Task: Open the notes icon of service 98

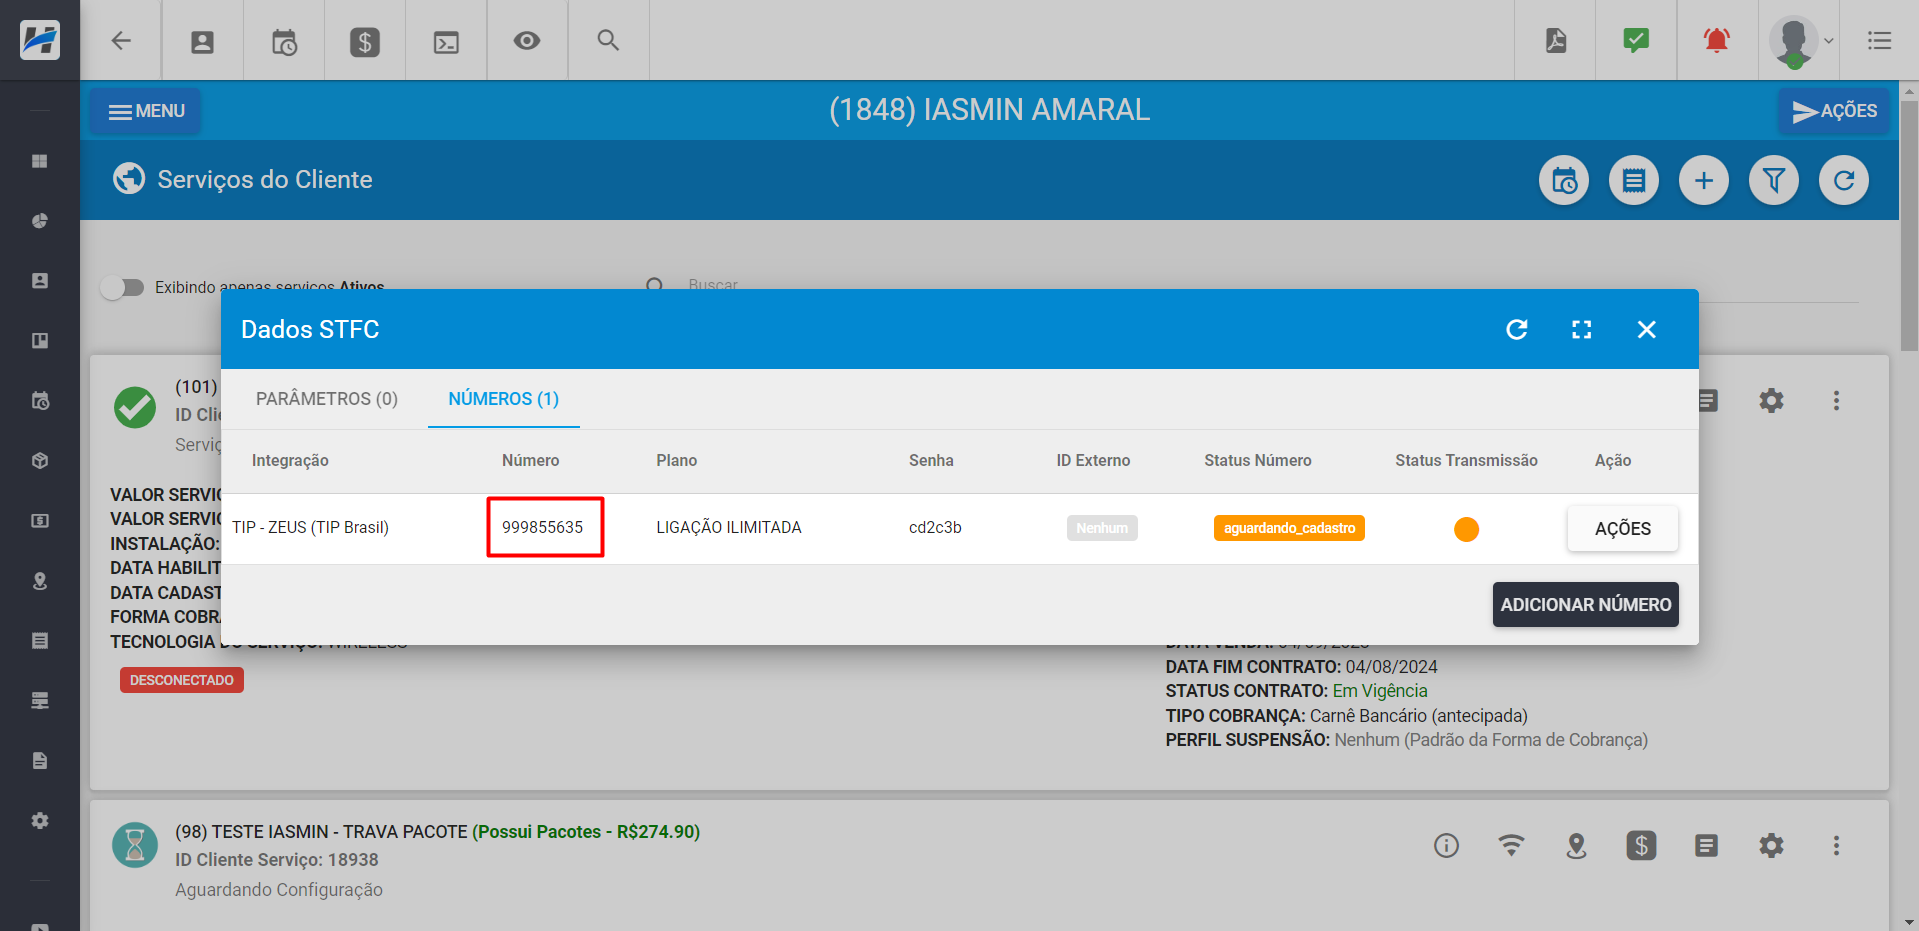Action: pyautogui.click(x=1706, y=846)
